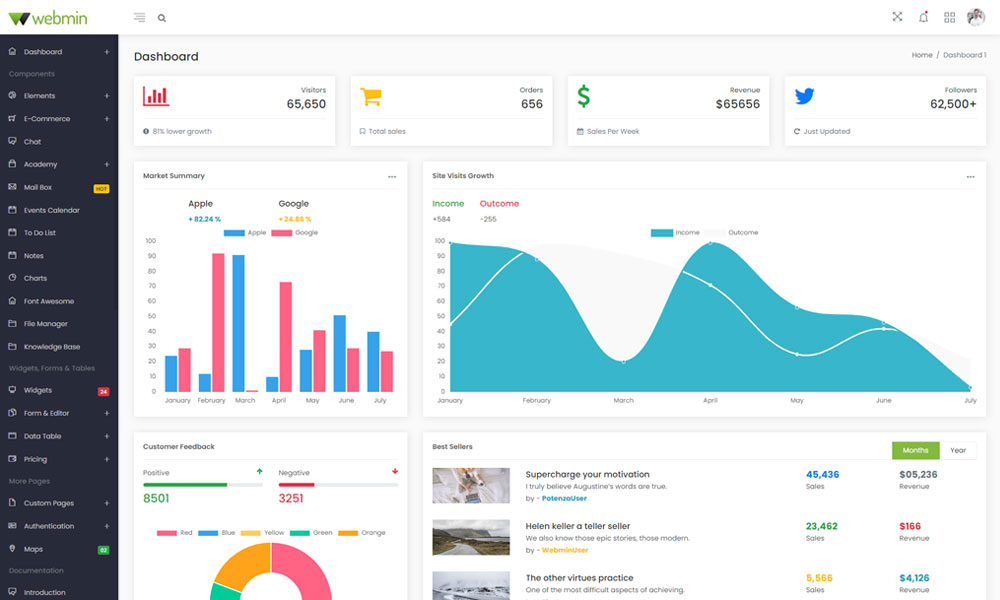
Task: Click the shopping cart icon in Orders card
Action: (371, 97)
